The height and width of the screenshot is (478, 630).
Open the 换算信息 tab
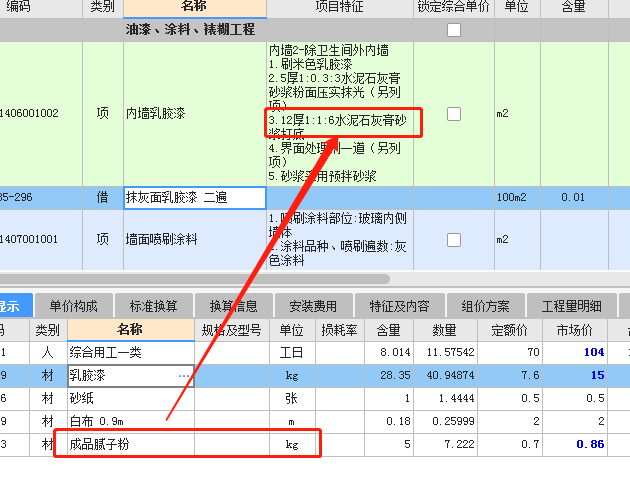[233, 306]
